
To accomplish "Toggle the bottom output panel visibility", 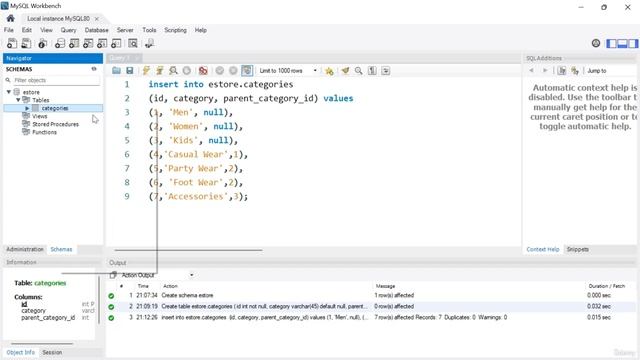I will pyautogui.click(x=622, y=43).
